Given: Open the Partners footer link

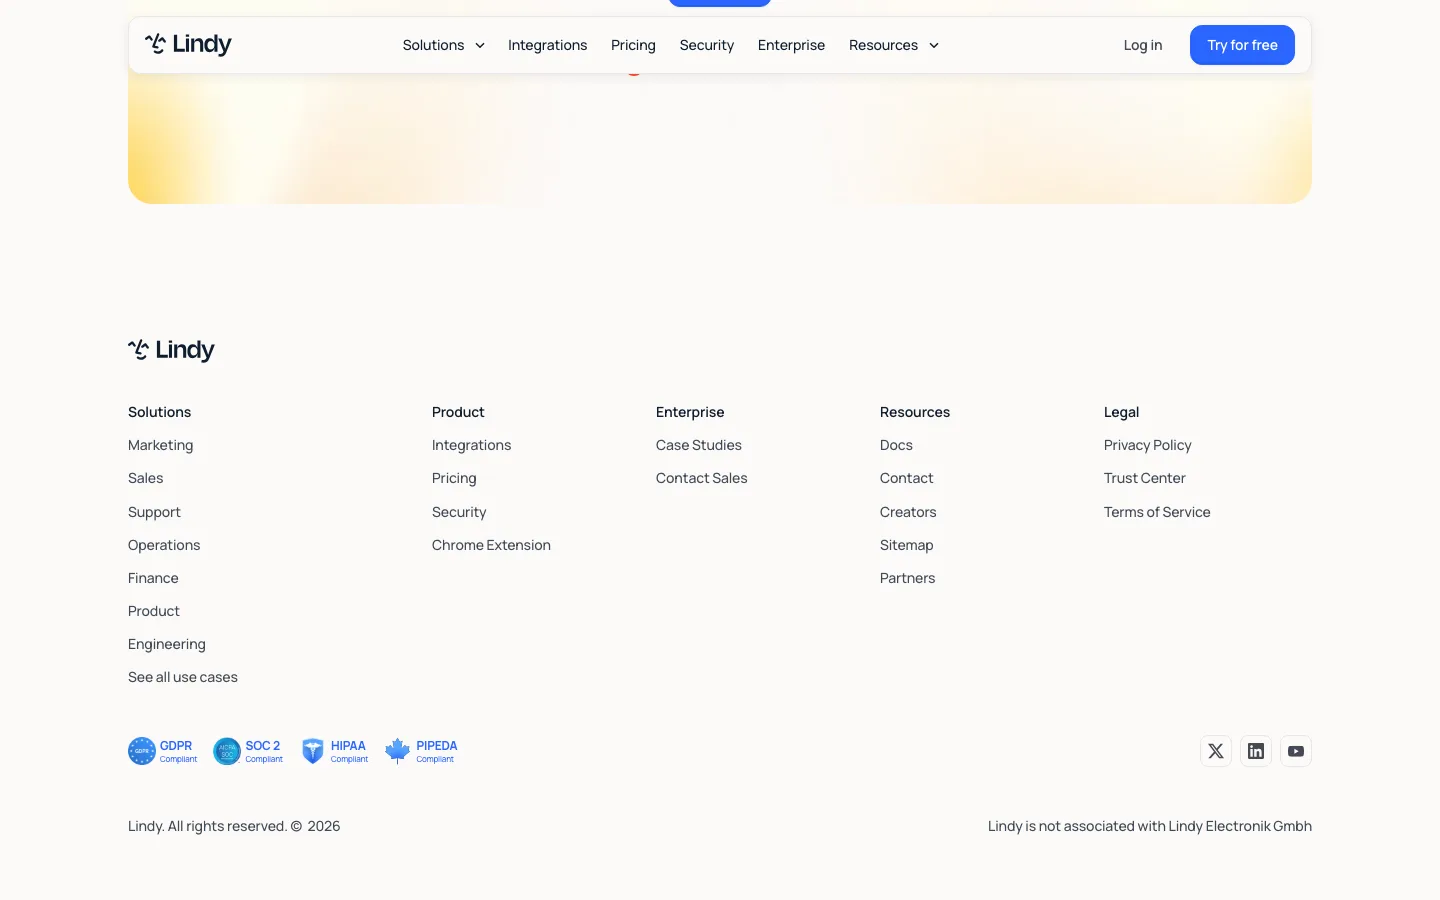Looking at the screenshot, I should tap(907, 578).
